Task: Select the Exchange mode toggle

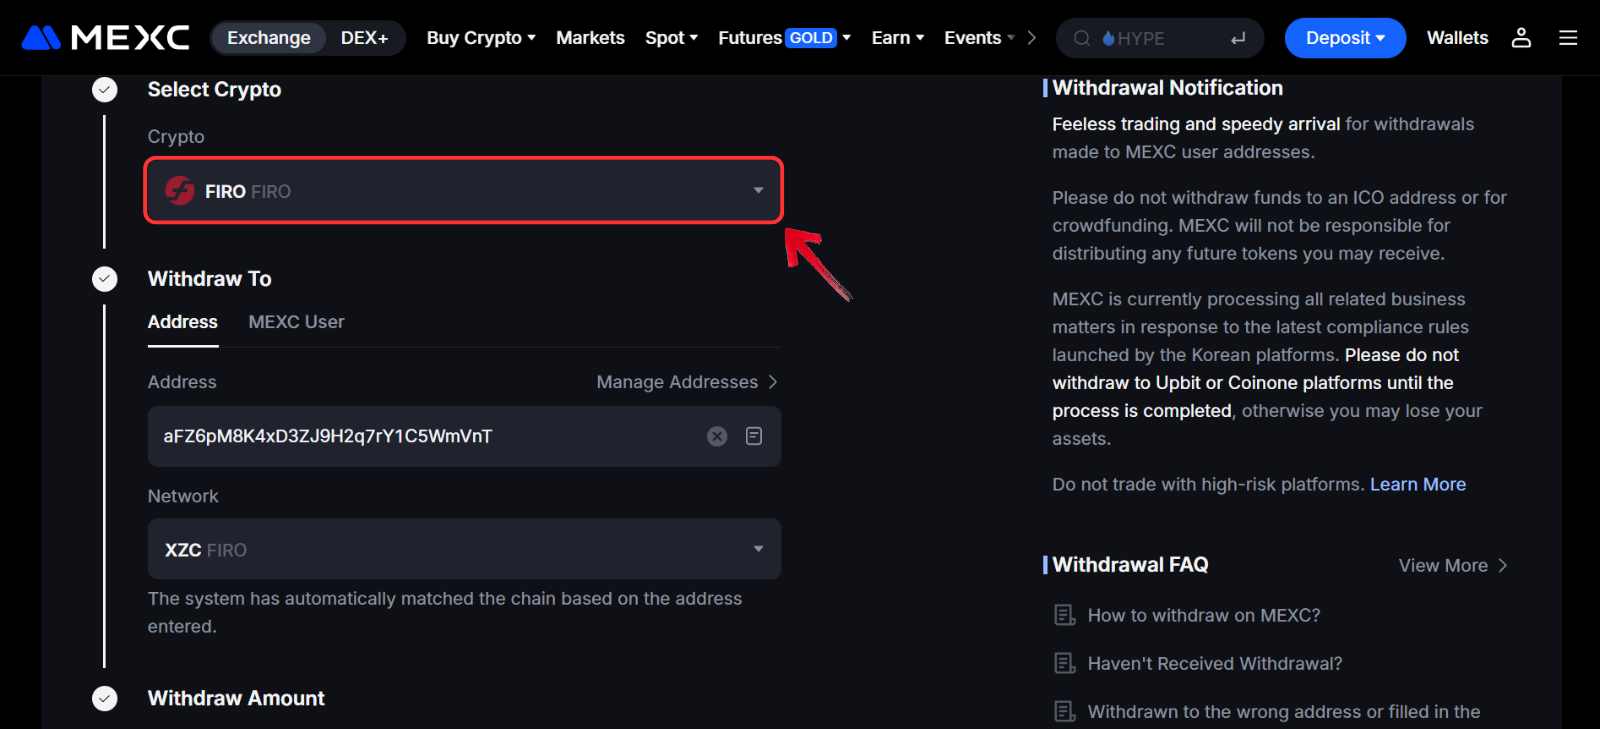Action: point(269,38)
